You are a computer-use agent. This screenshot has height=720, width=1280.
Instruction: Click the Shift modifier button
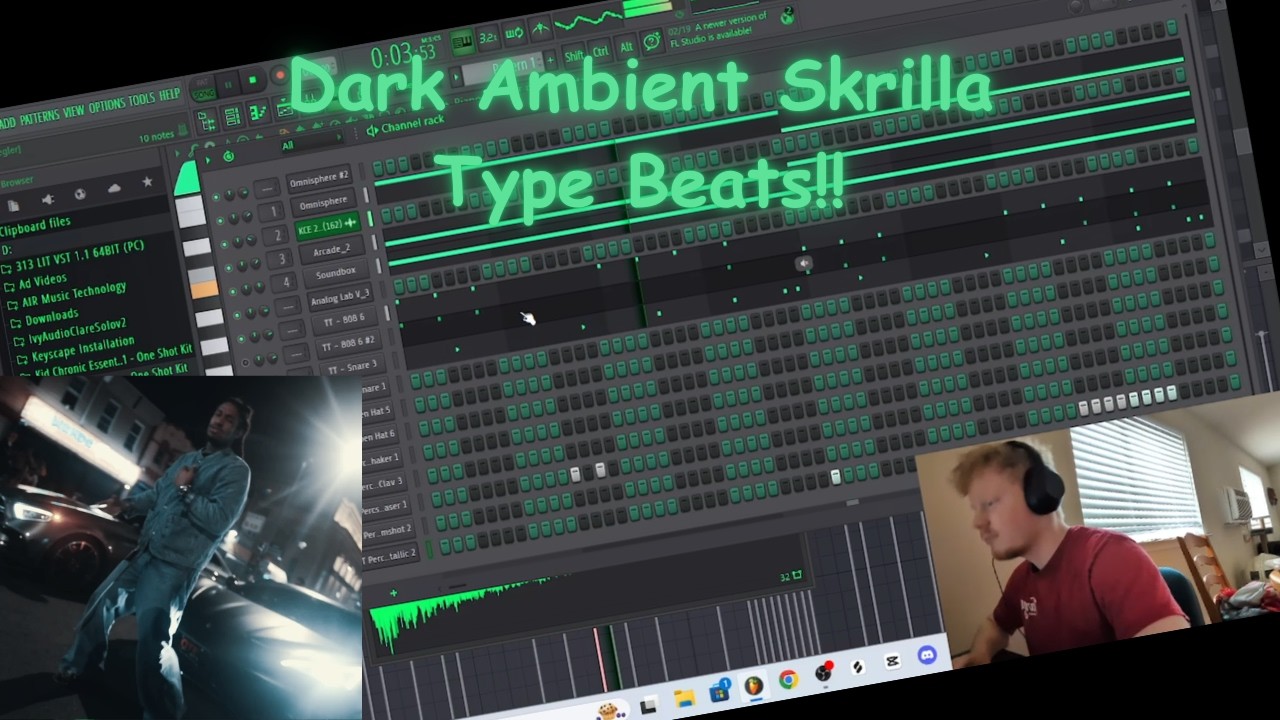574,55
